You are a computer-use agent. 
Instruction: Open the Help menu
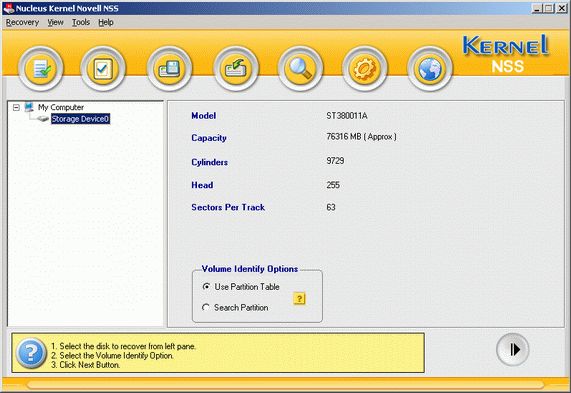click(x=106, y=23)
